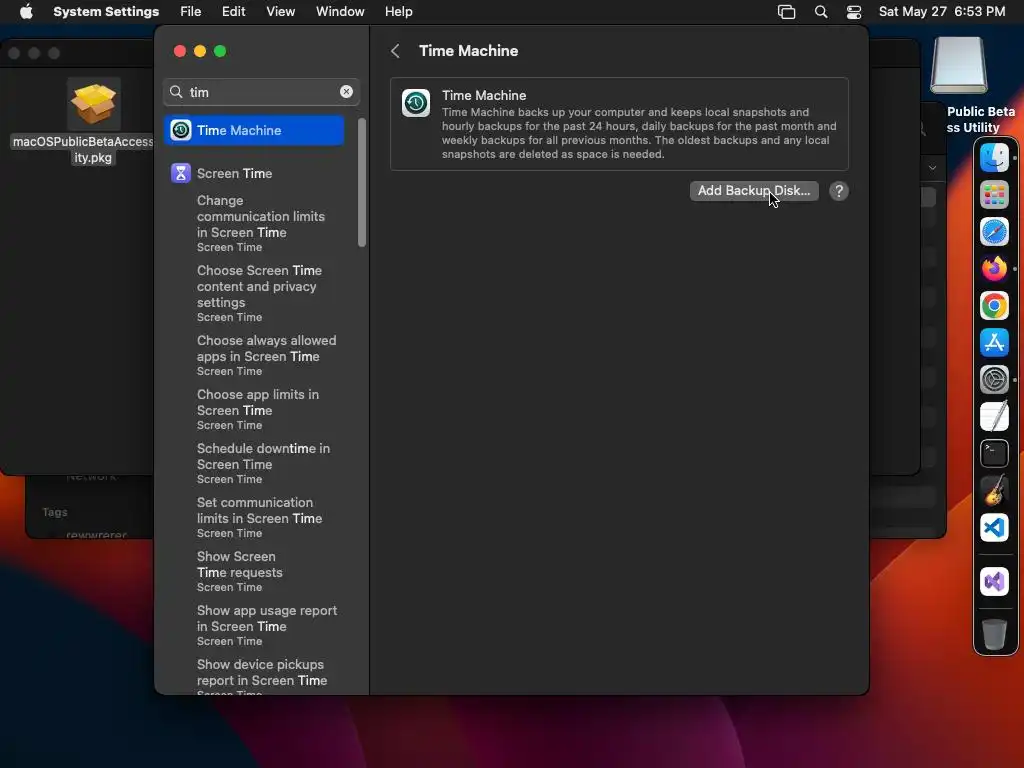Screen dimensions: 1024x768
Task: Open Visual Studio from the Dock
Action: (x=994, y=581)
